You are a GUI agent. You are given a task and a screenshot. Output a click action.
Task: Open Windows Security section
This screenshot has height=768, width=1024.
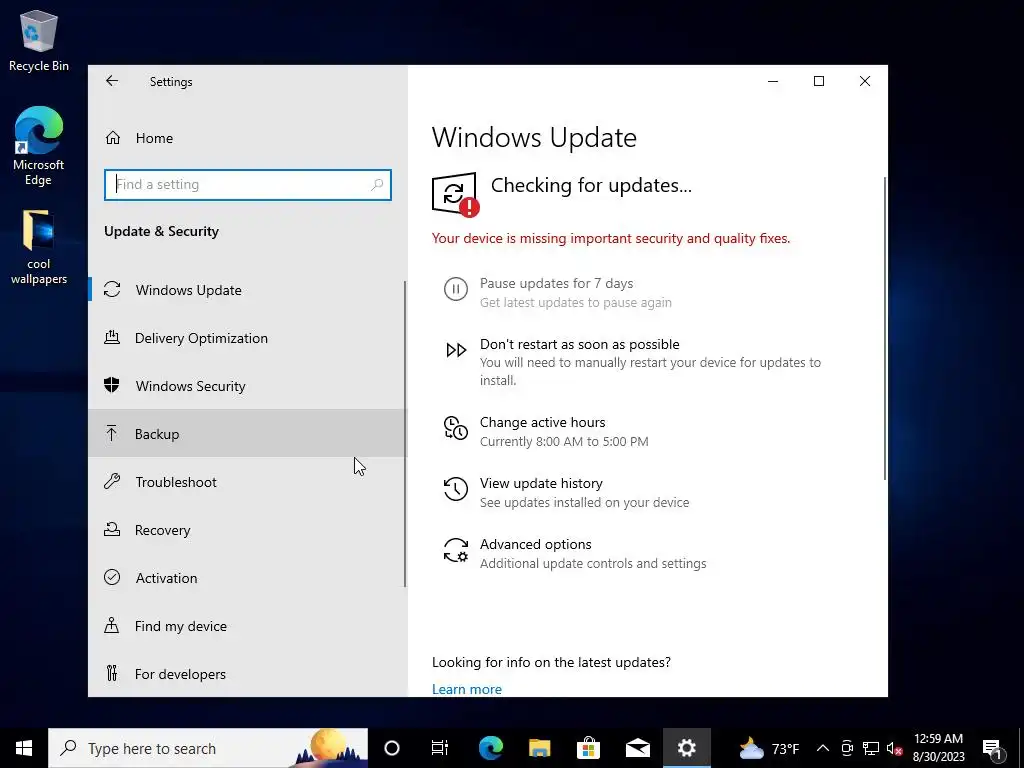(247, 386)
